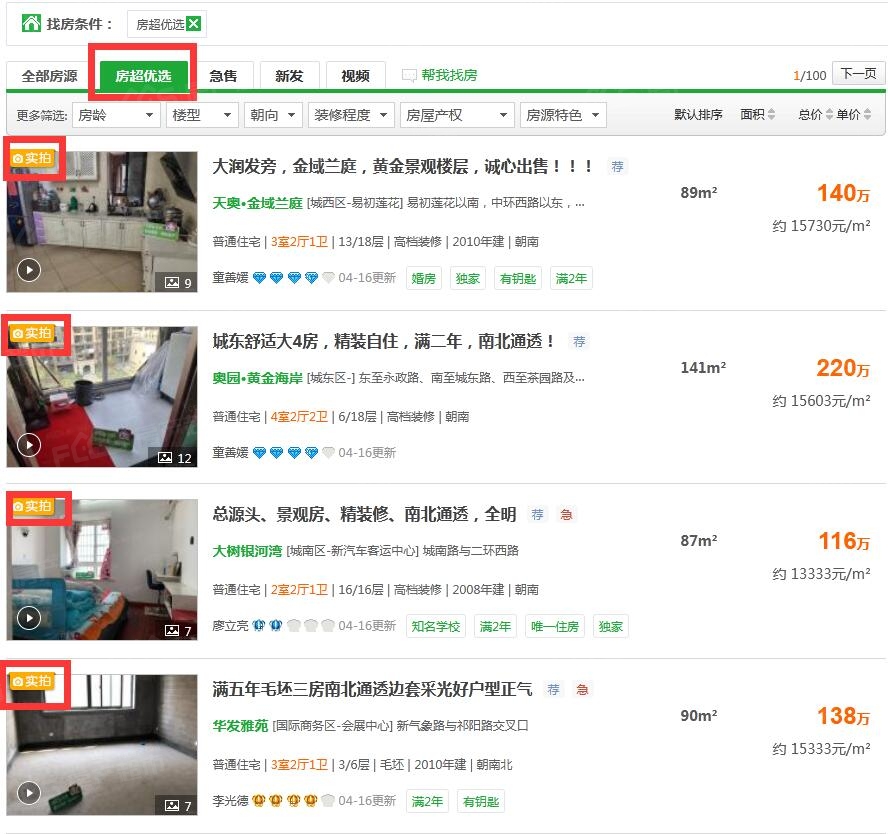Play video on the 大树银河湾 listing thumbnail

[x=29, y=618]
